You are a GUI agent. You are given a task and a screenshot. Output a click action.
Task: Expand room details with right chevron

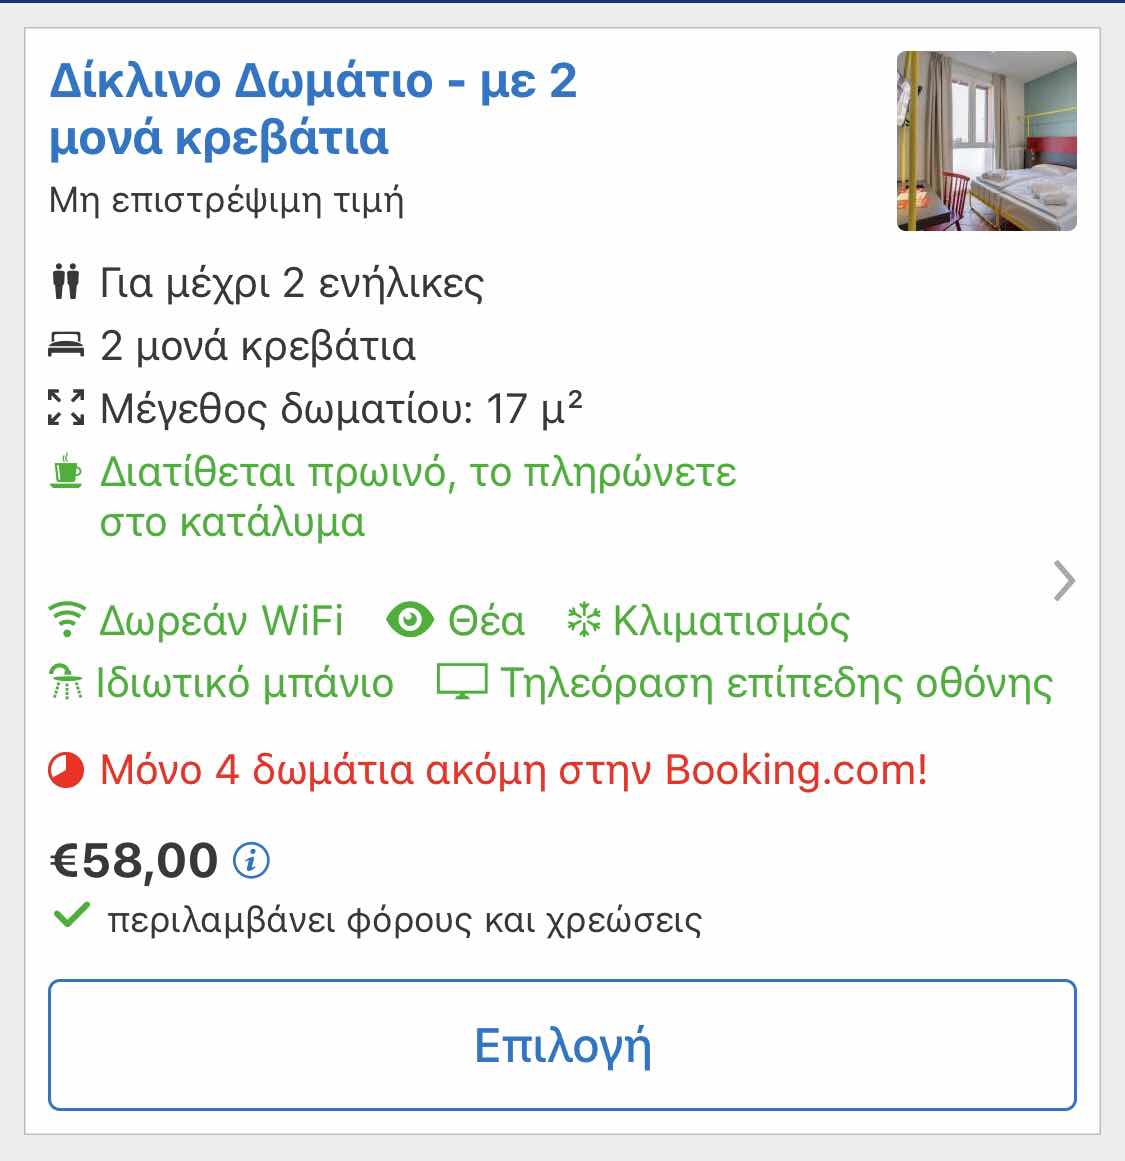1064,581
